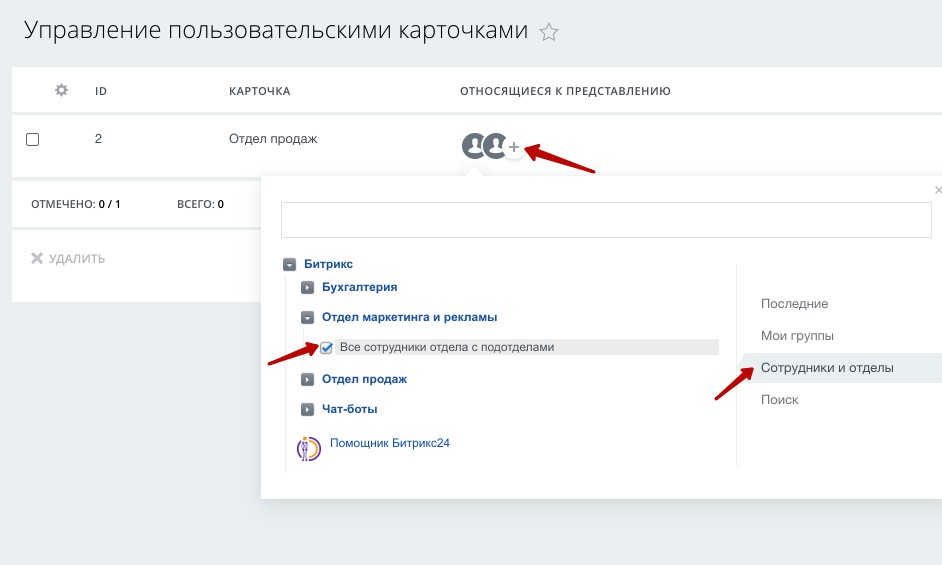Click the Удалить button
Image resolution: width=942 pixels, height=565 pixels.
point(68,258)
